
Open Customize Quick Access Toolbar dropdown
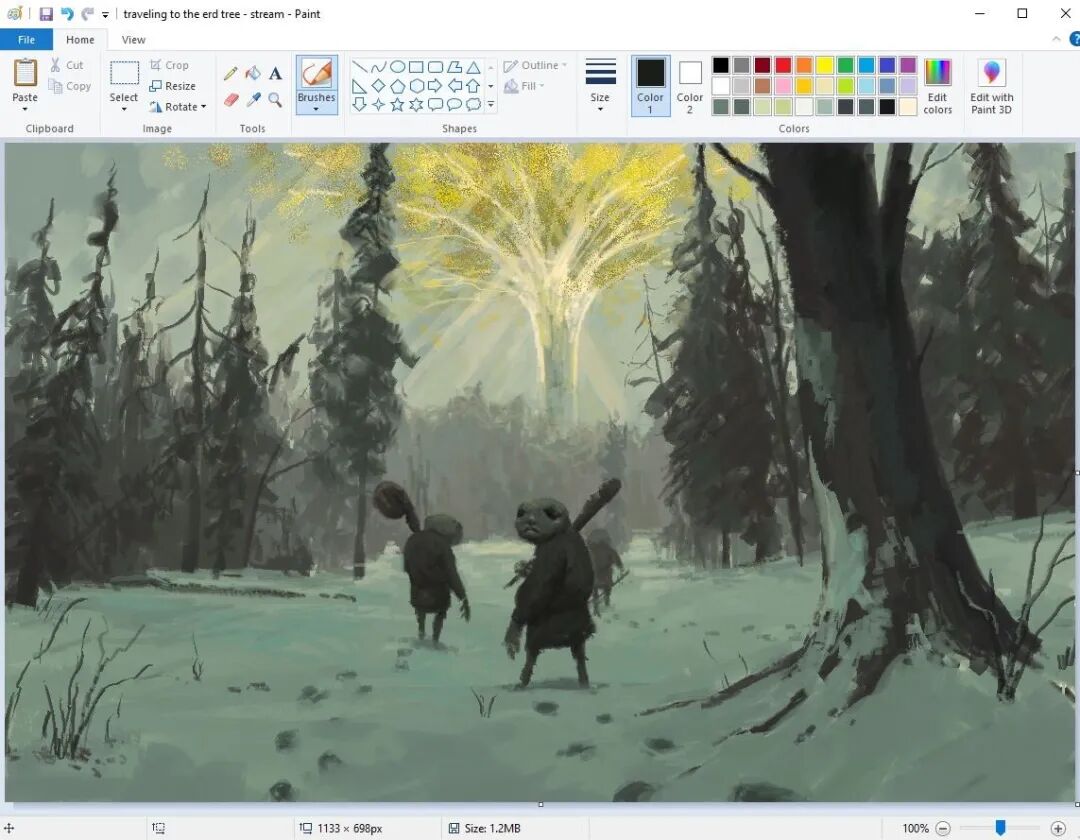pos(105,14)
